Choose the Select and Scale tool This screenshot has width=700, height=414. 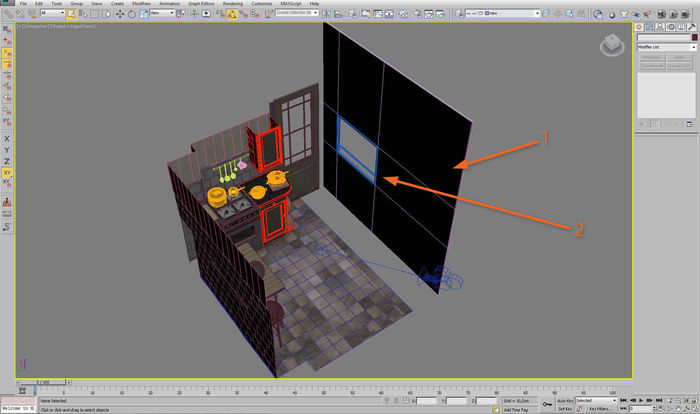click(143, 14)
